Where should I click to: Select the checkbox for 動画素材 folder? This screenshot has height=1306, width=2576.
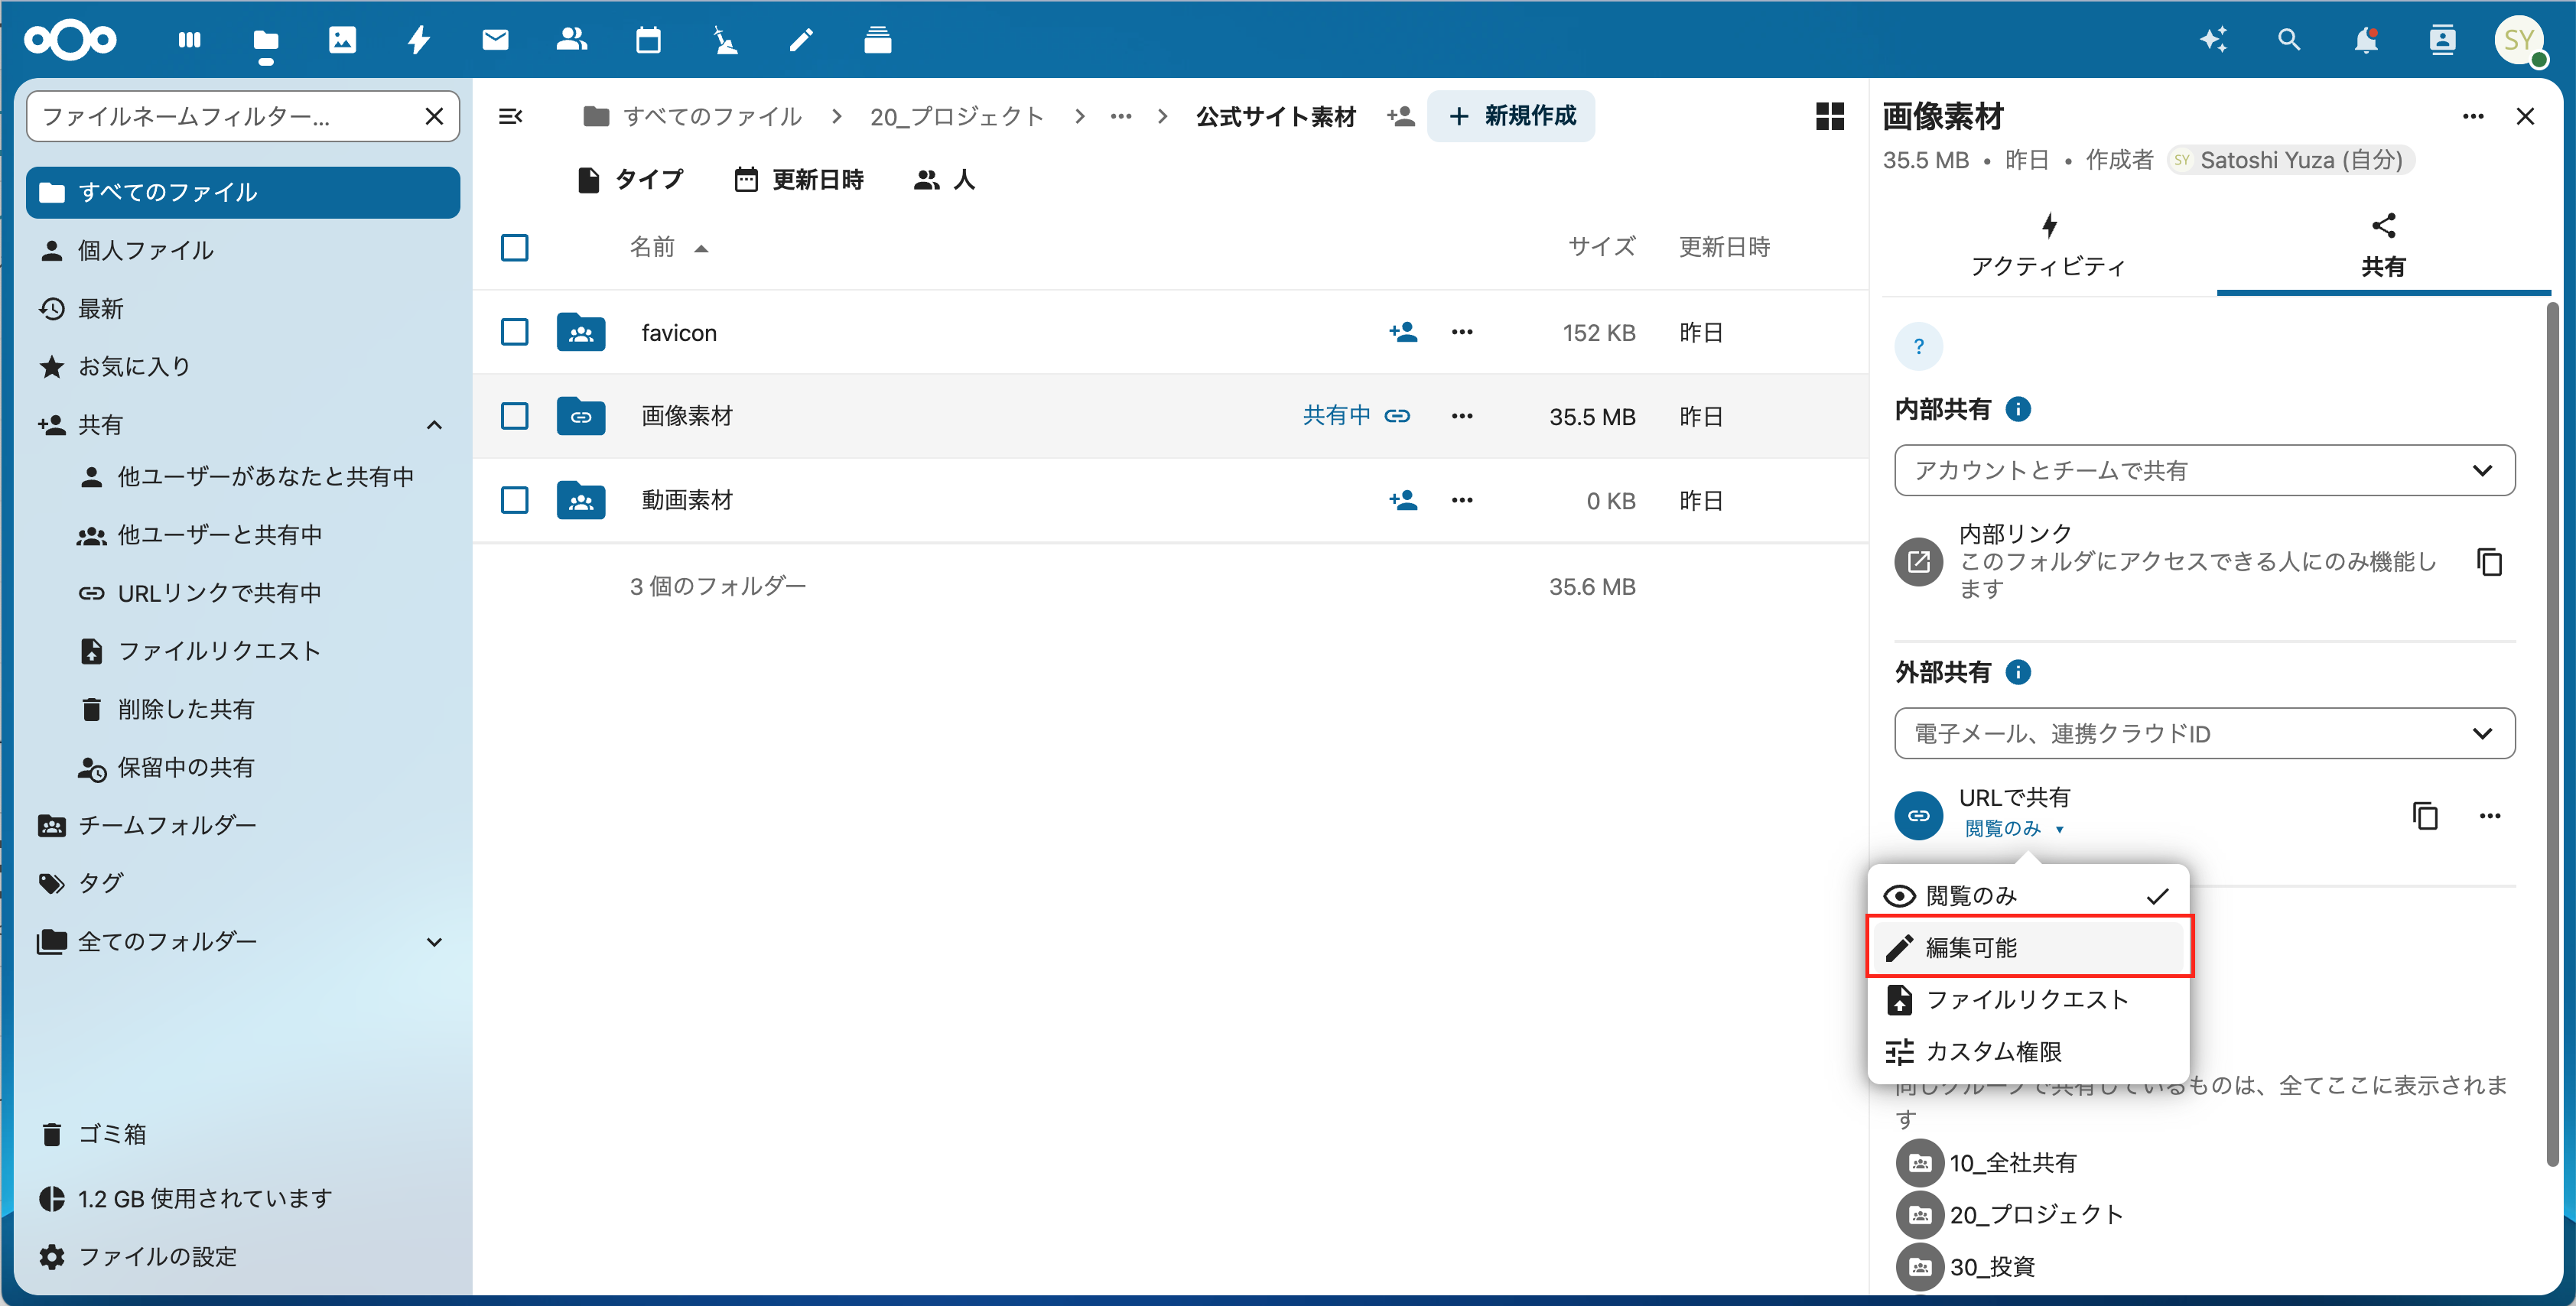click(x=514, y=500)
